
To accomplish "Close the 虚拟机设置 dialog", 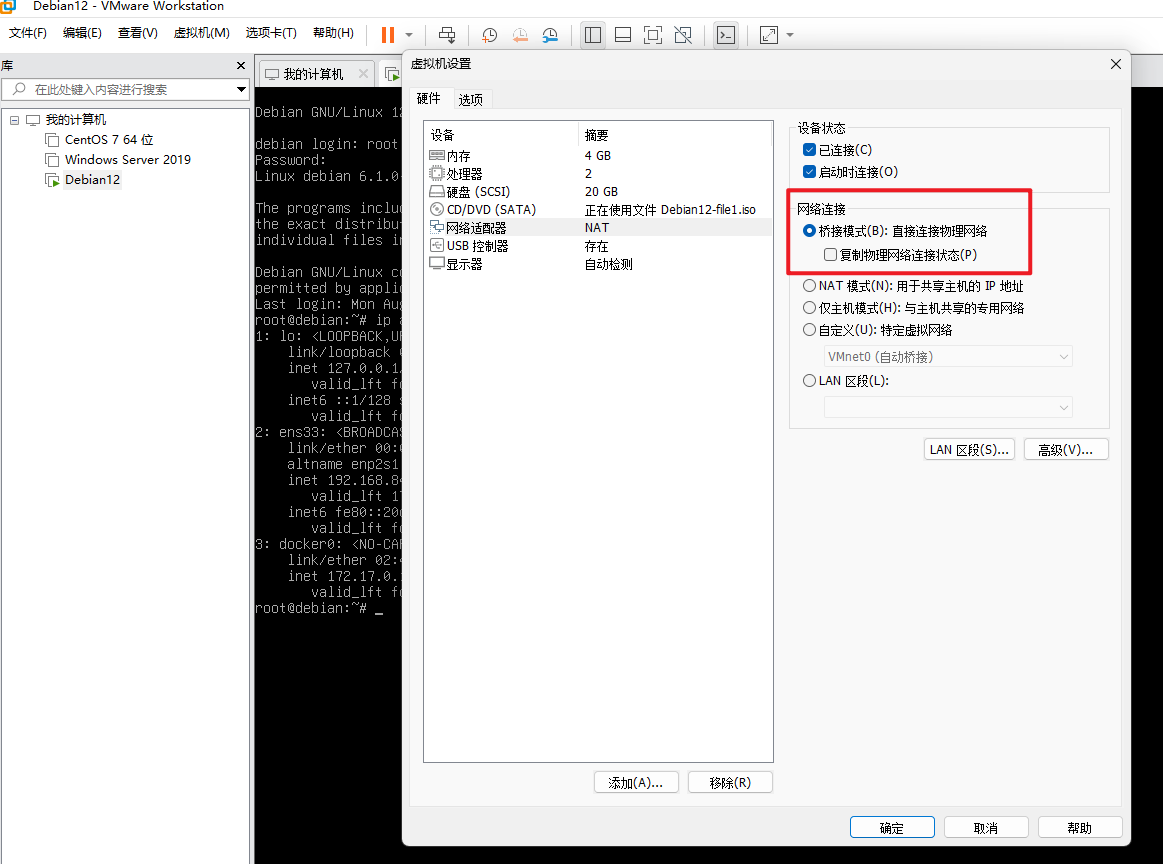I will click(x=1116, y=65).
